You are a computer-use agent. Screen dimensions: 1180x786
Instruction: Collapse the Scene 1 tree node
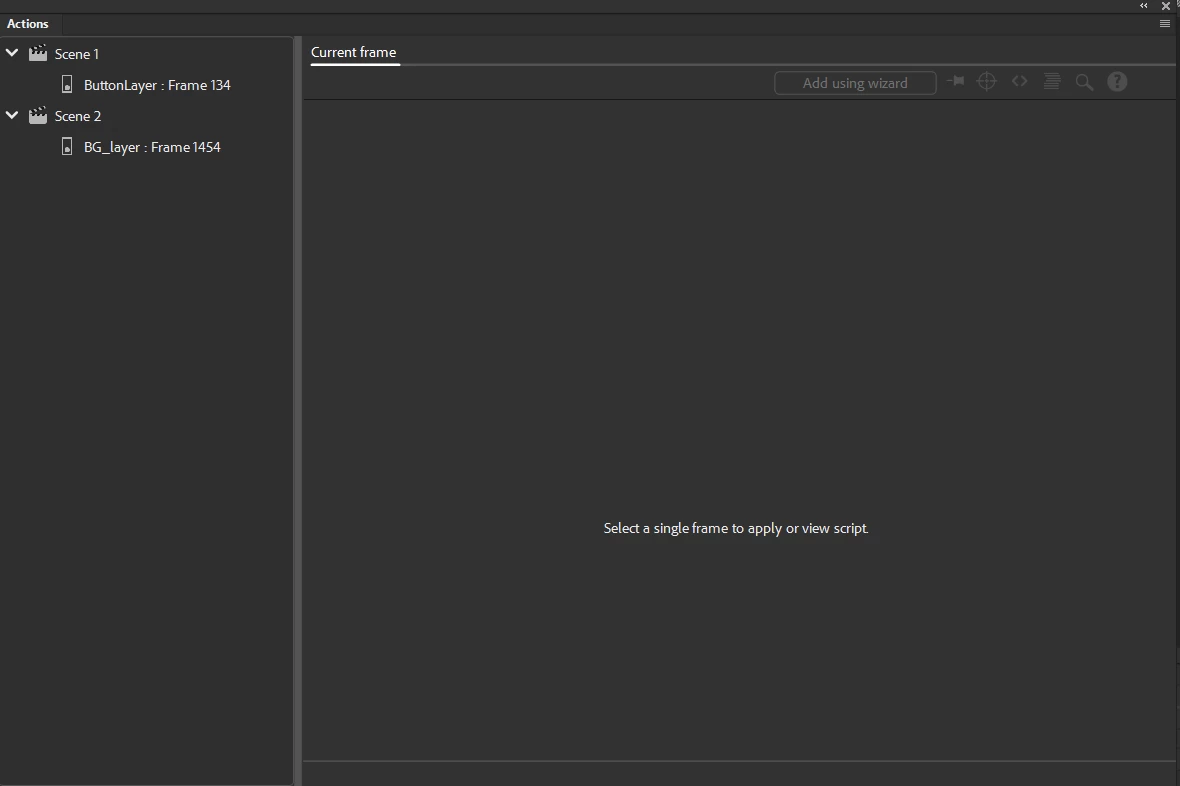pyautogui.click(x=12, y=53)
